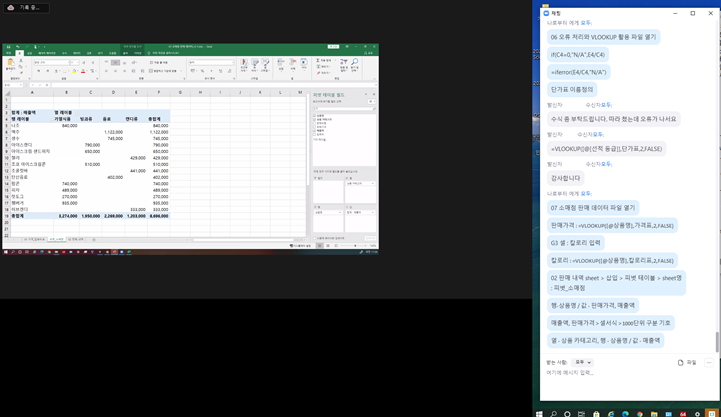Click the taskbar search magnifier icon
Image resolution: width=721 pixels, height=417 pixels.
coord(553,412)
